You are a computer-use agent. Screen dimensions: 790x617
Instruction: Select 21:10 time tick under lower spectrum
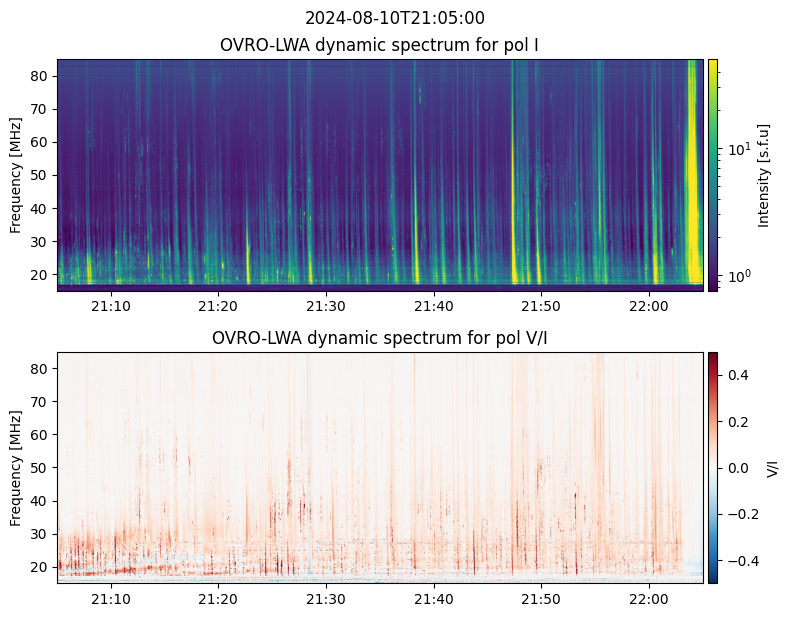click(110, 599)
